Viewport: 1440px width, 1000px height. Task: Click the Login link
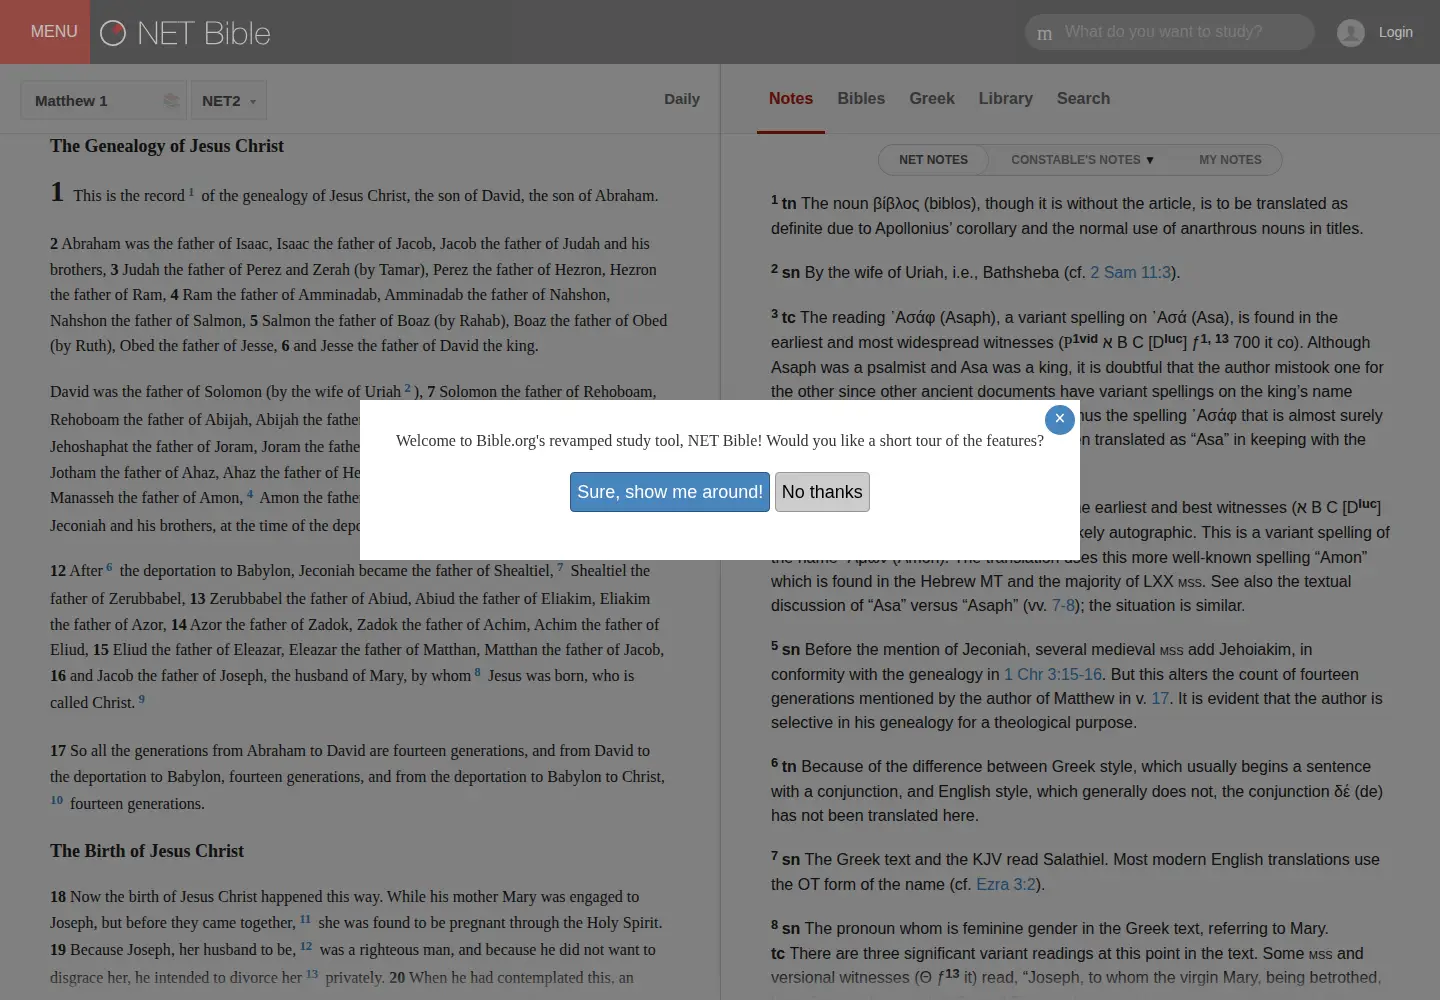[x=1396, y=32]
